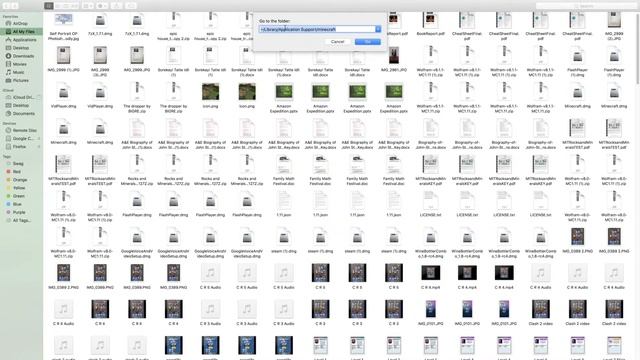The height and width of the screenshot is (360, 640).
Task: Select the Self Portrait OP Photosh jpg file
Action: pos(63,27)
